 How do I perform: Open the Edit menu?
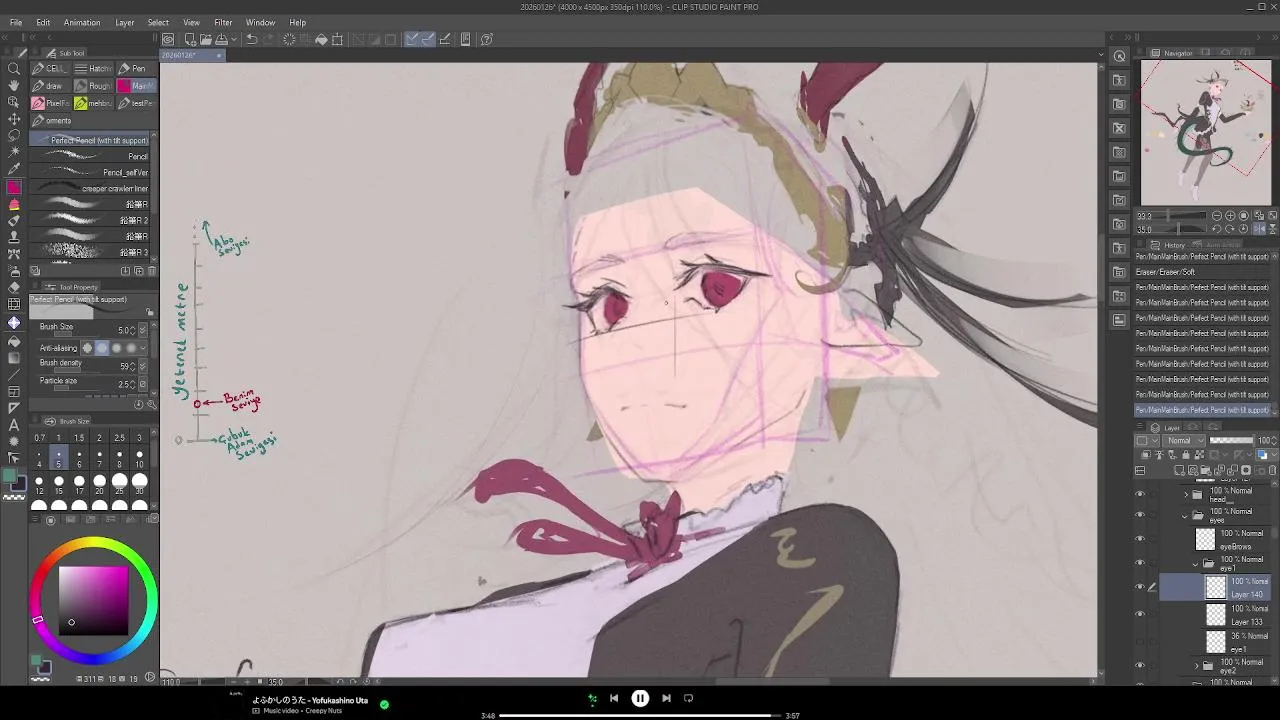[x=43, y=22]
